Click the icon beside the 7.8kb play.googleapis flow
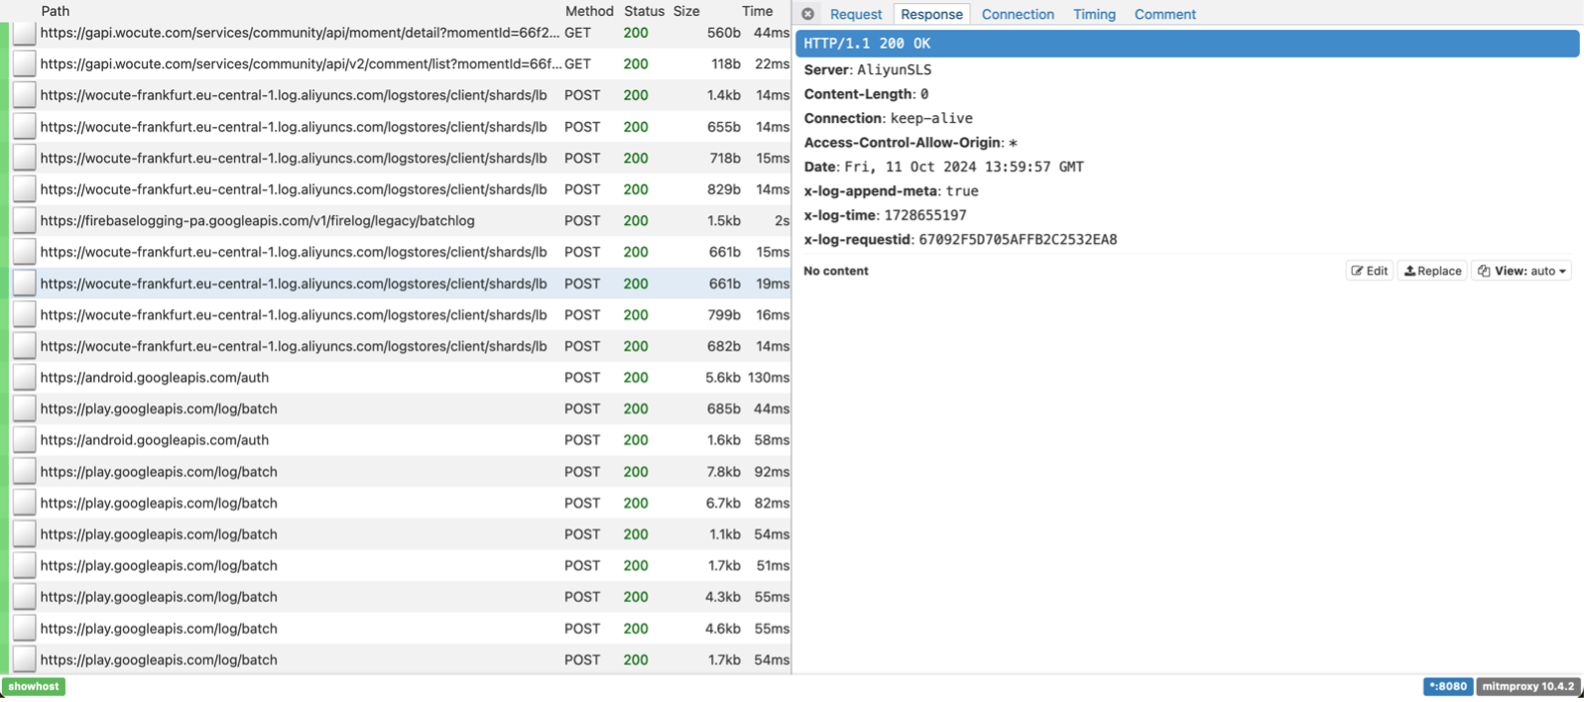Viewport: 1588px width, 702px height. [x=24, y=472]
